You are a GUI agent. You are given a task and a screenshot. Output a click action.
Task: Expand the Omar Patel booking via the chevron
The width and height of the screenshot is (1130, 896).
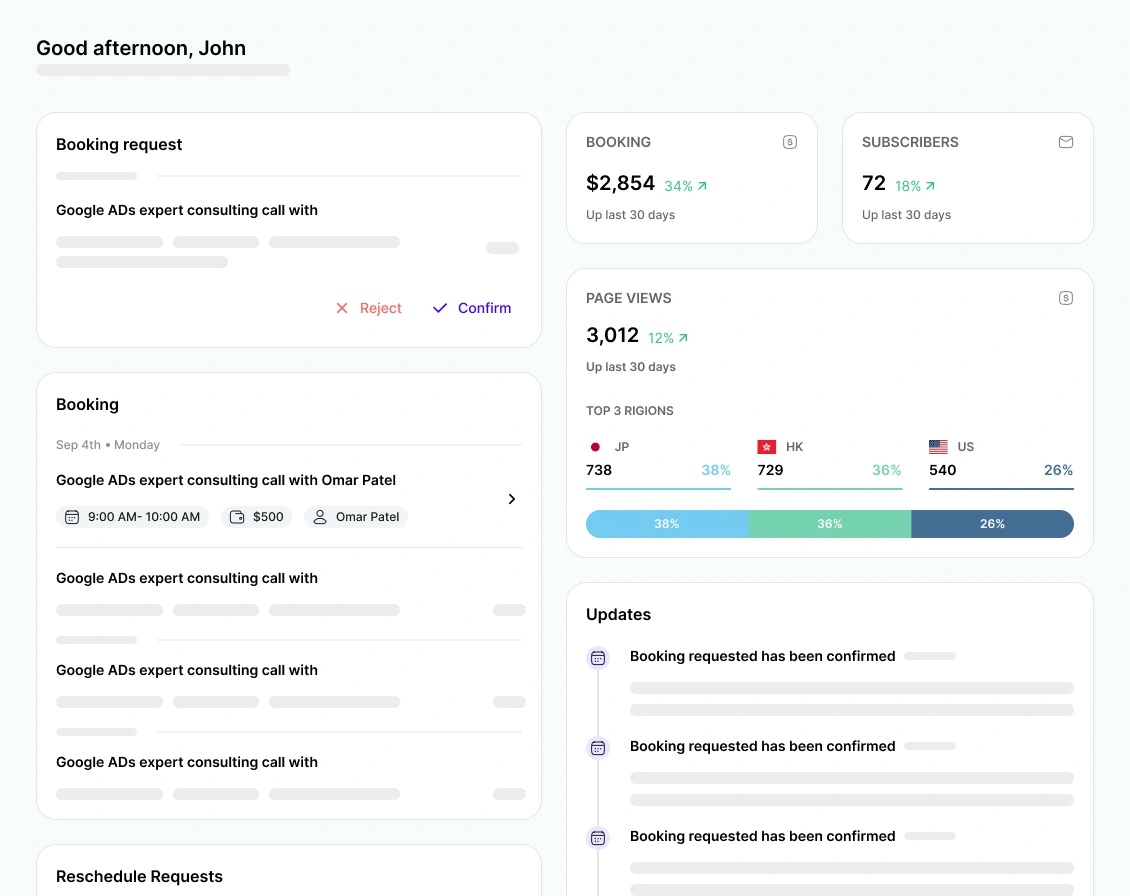click(511, 498)
